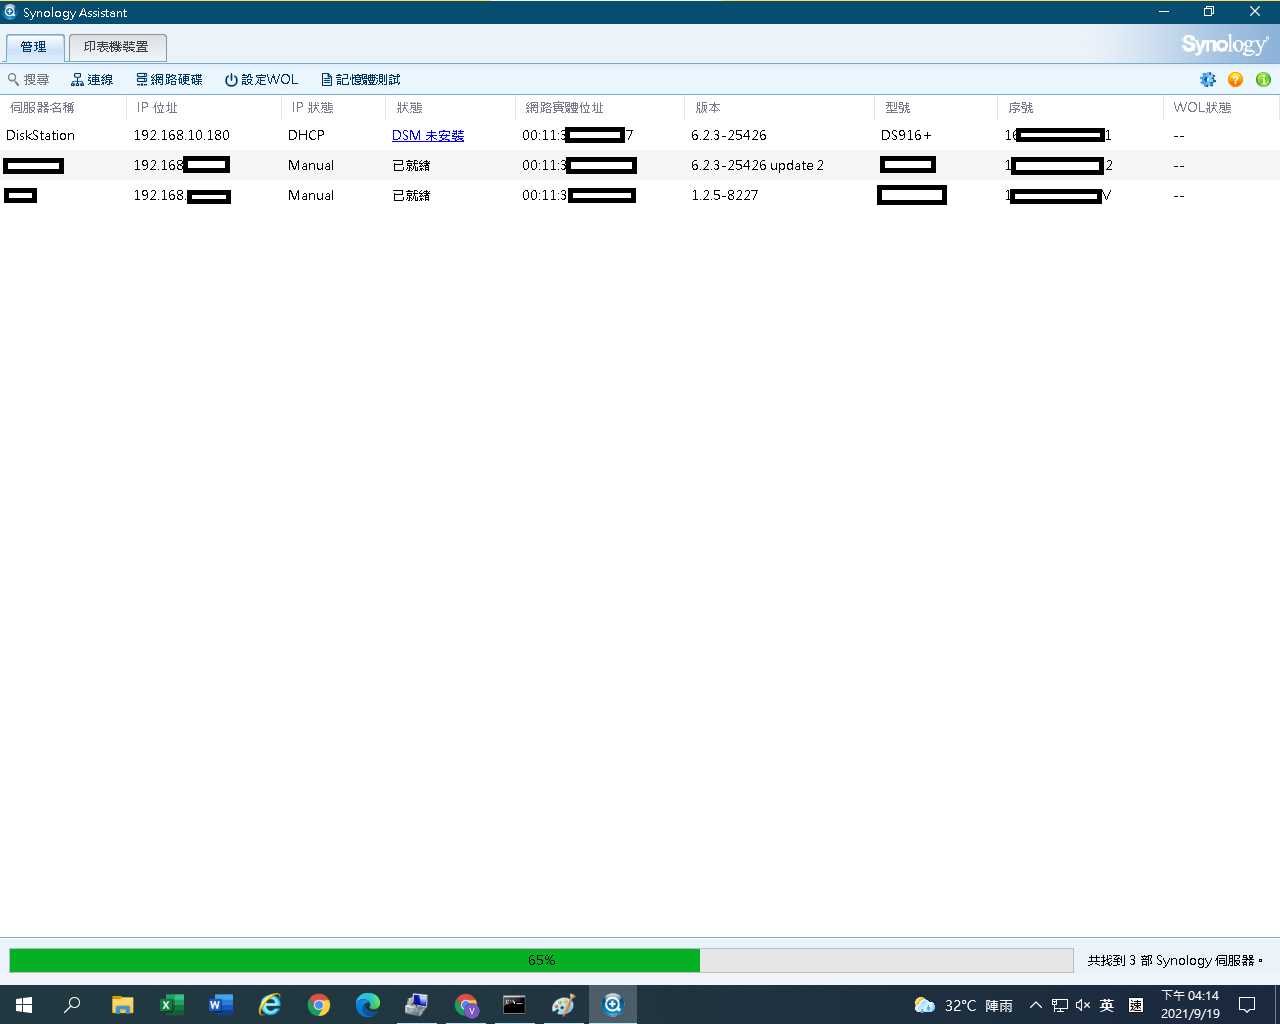Click 已就緒 status in 1.2.5-8227 row
1280x1024 pixels.
tap(411, 195)
